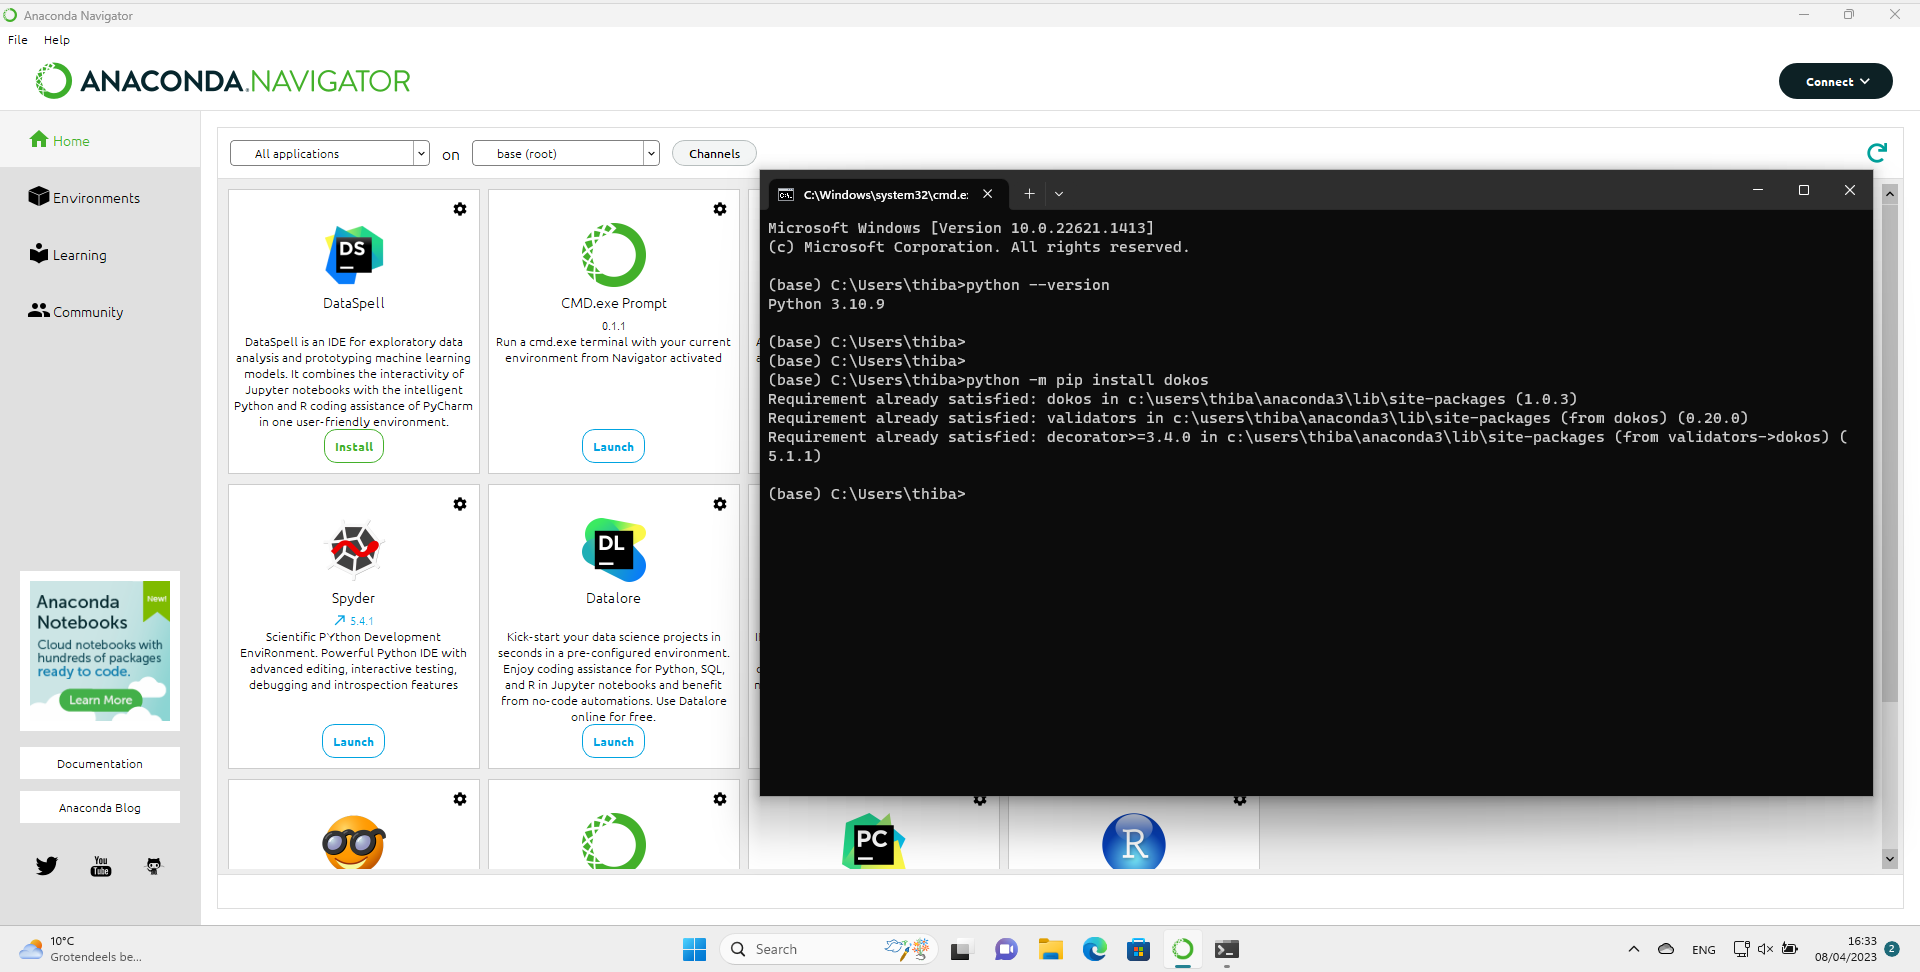Click the Channels button

715,153
